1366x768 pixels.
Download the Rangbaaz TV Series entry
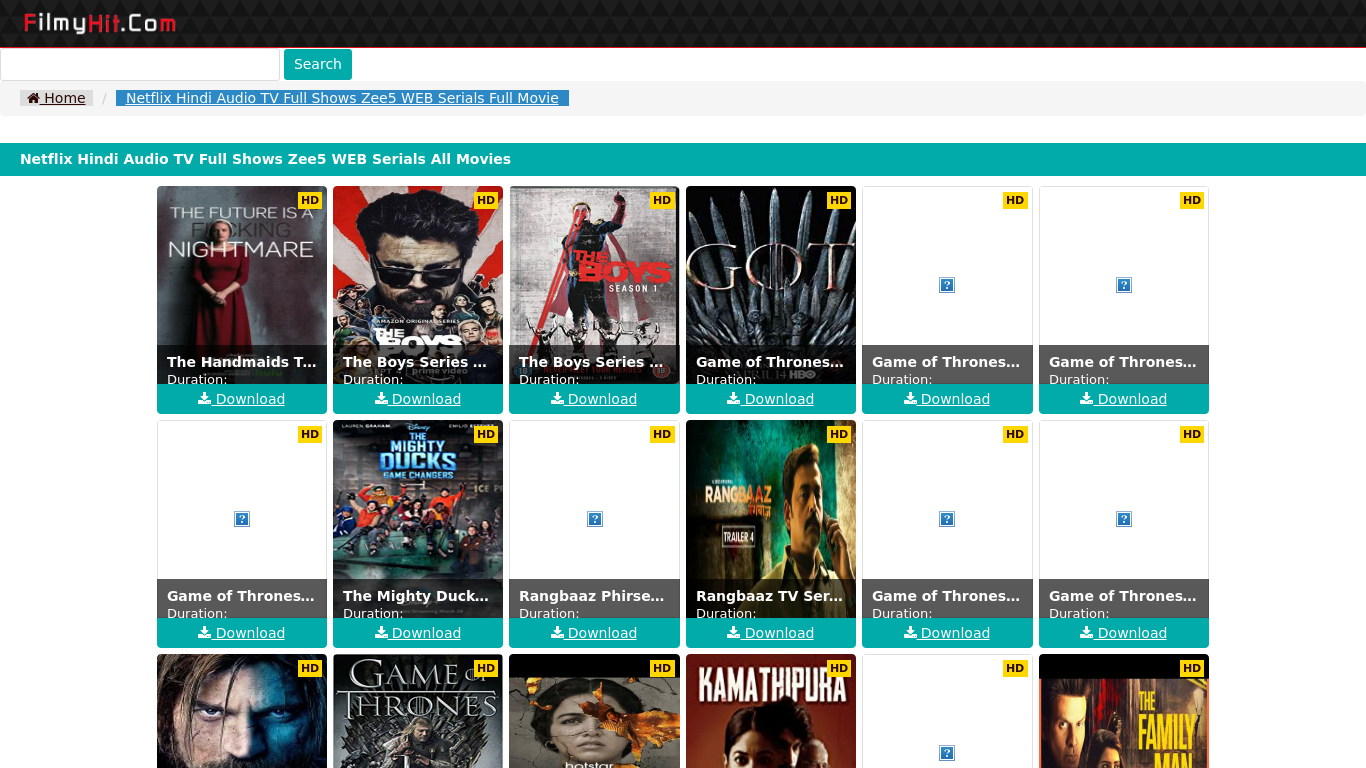(x=770, y=633)
